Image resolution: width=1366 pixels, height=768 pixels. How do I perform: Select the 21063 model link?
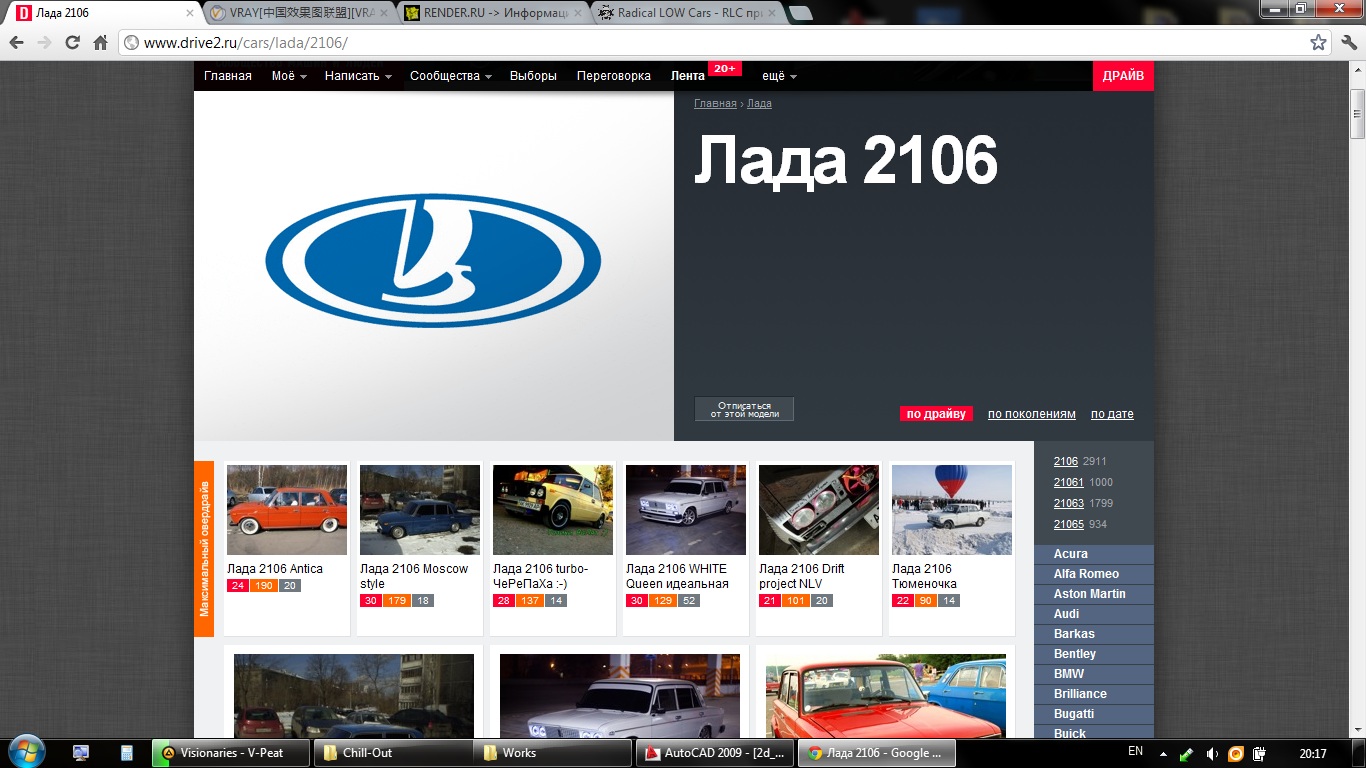(1069, 503)
